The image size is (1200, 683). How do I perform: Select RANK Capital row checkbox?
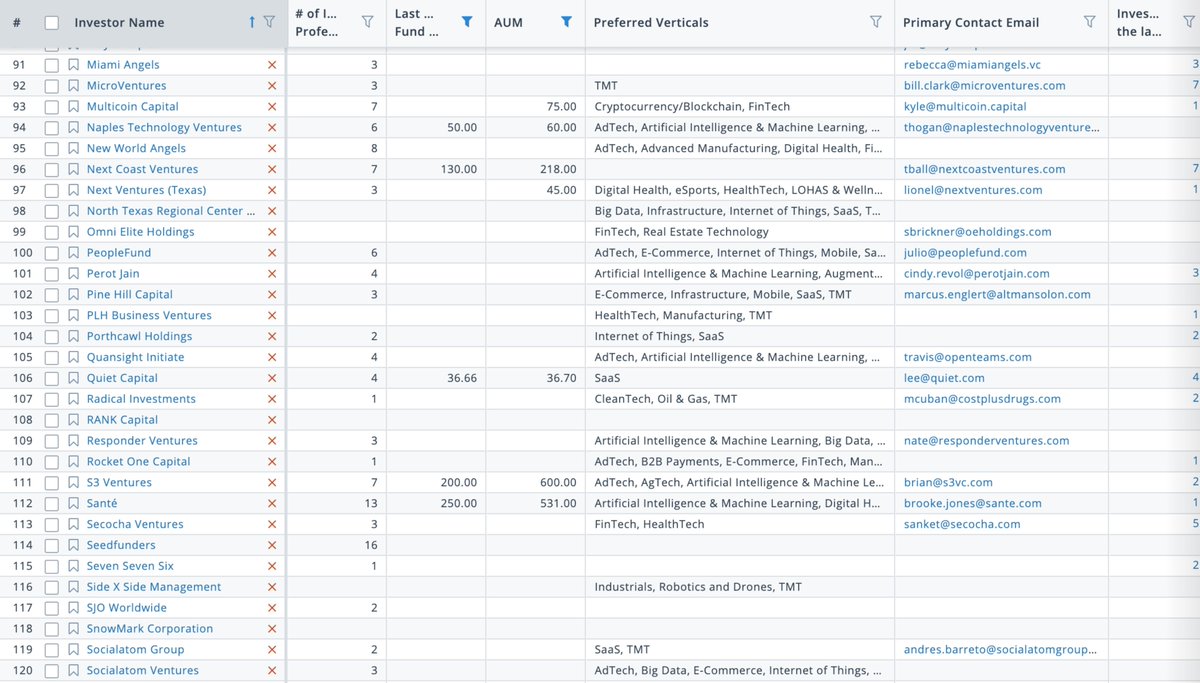[x=52, y=420]
